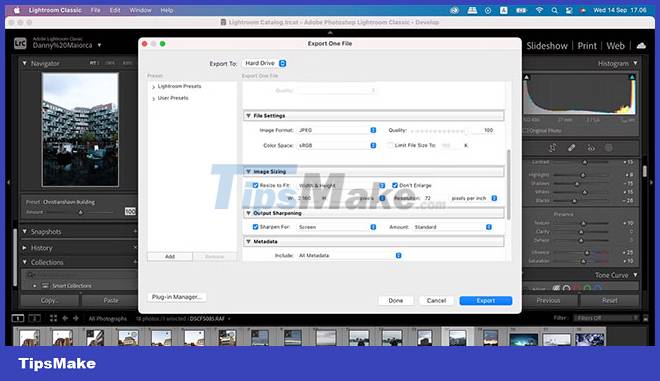
Task: Open Image Format JPEG dropdown
Action: coord(337,130)
